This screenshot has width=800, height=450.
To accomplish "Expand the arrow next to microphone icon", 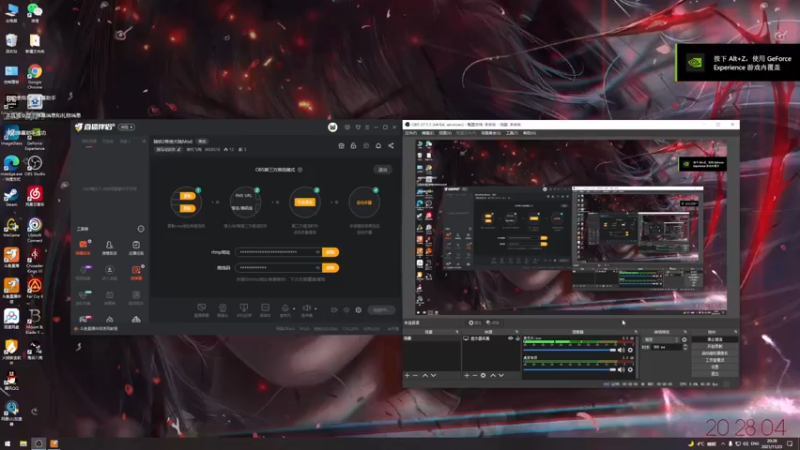I will click(x=294, y=308).
